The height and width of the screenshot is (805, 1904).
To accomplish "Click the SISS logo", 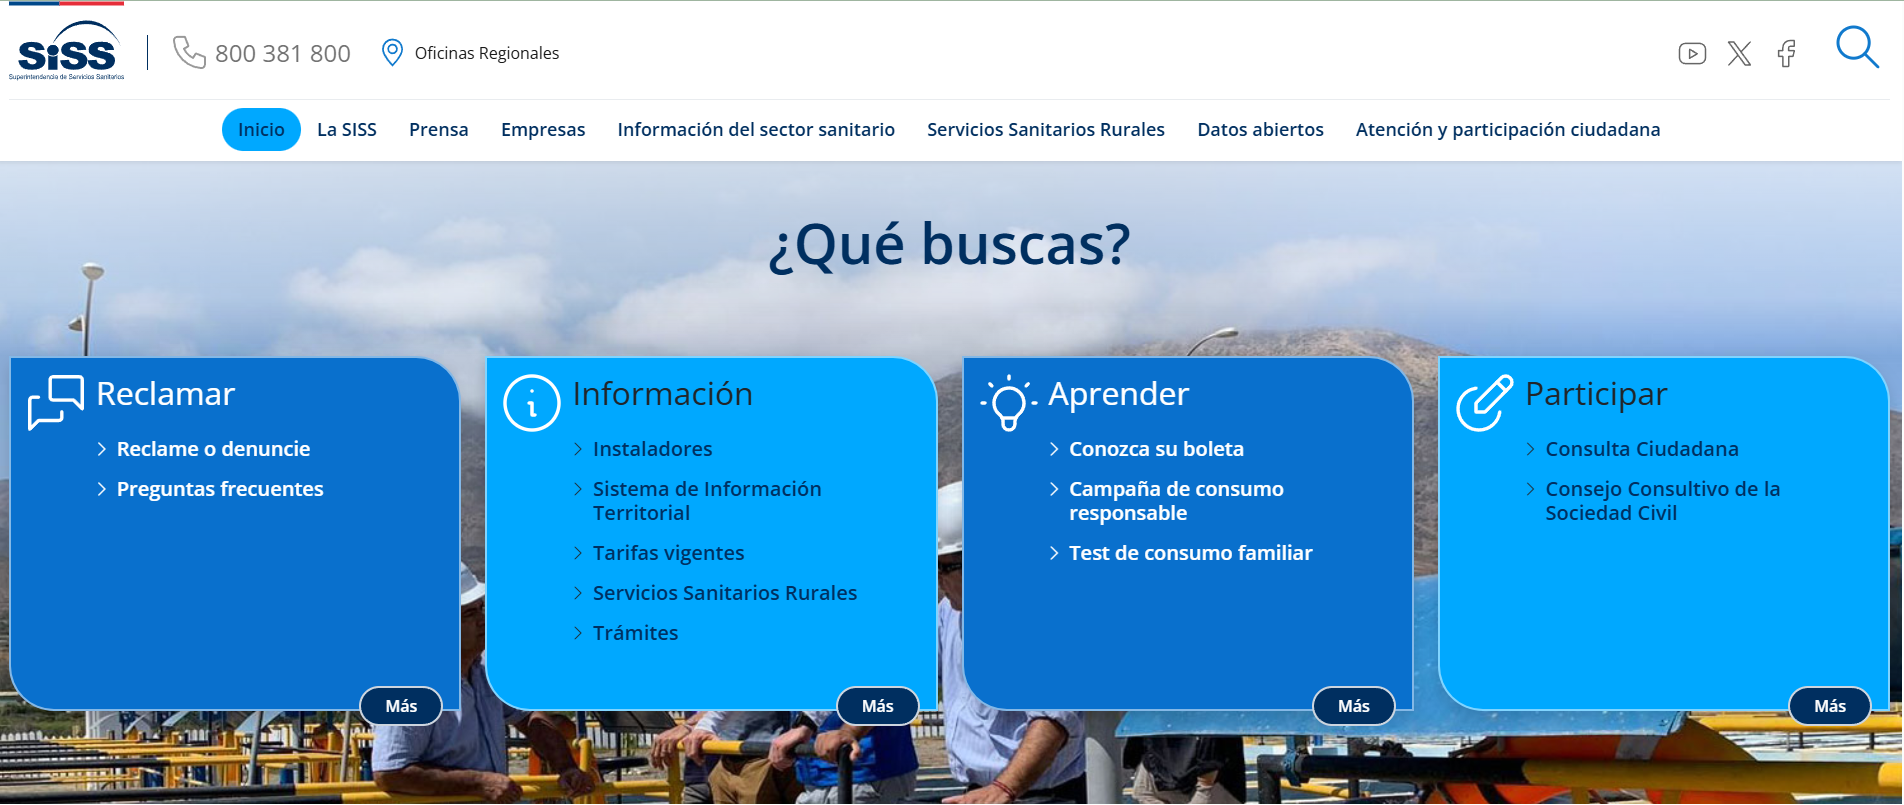I will pos(67,50).
